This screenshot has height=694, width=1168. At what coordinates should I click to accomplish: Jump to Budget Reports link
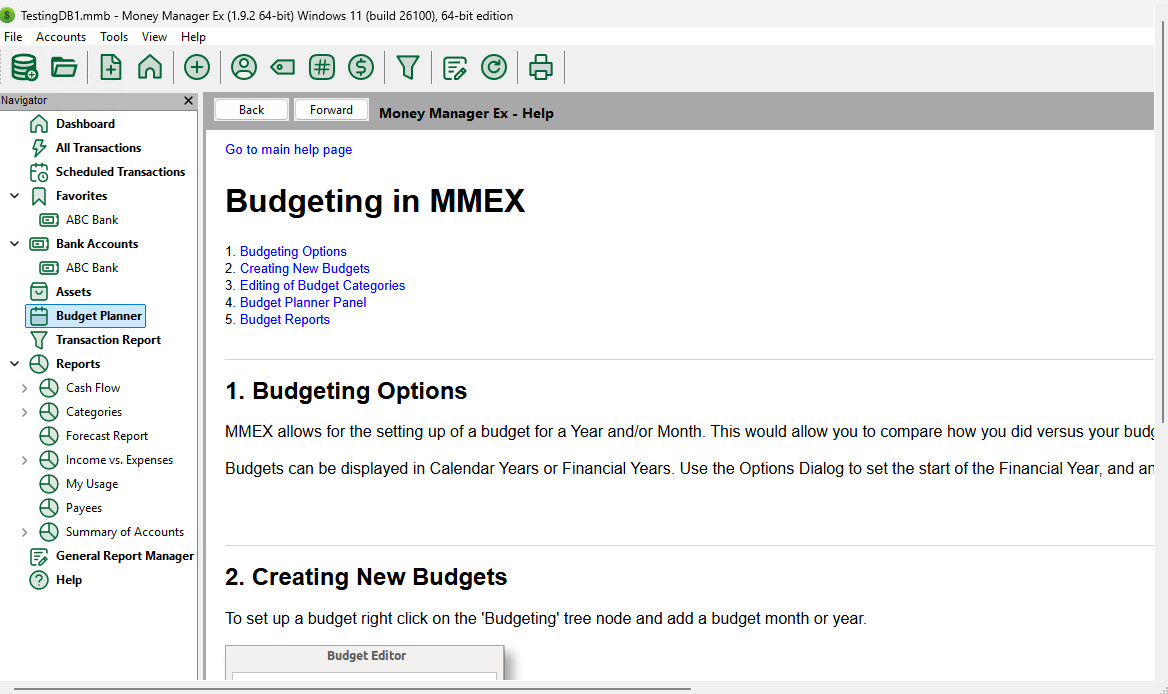point(285,319)
